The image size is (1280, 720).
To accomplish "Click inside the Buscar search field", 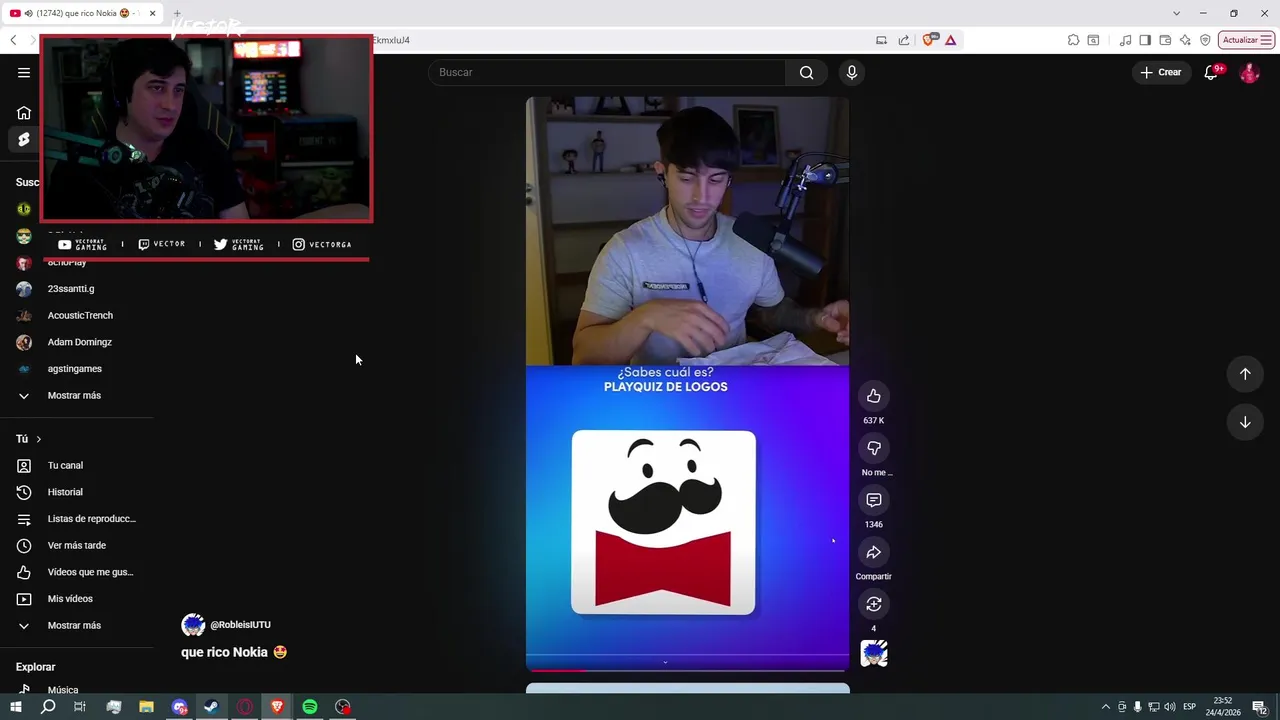I will tap(607, 72).
